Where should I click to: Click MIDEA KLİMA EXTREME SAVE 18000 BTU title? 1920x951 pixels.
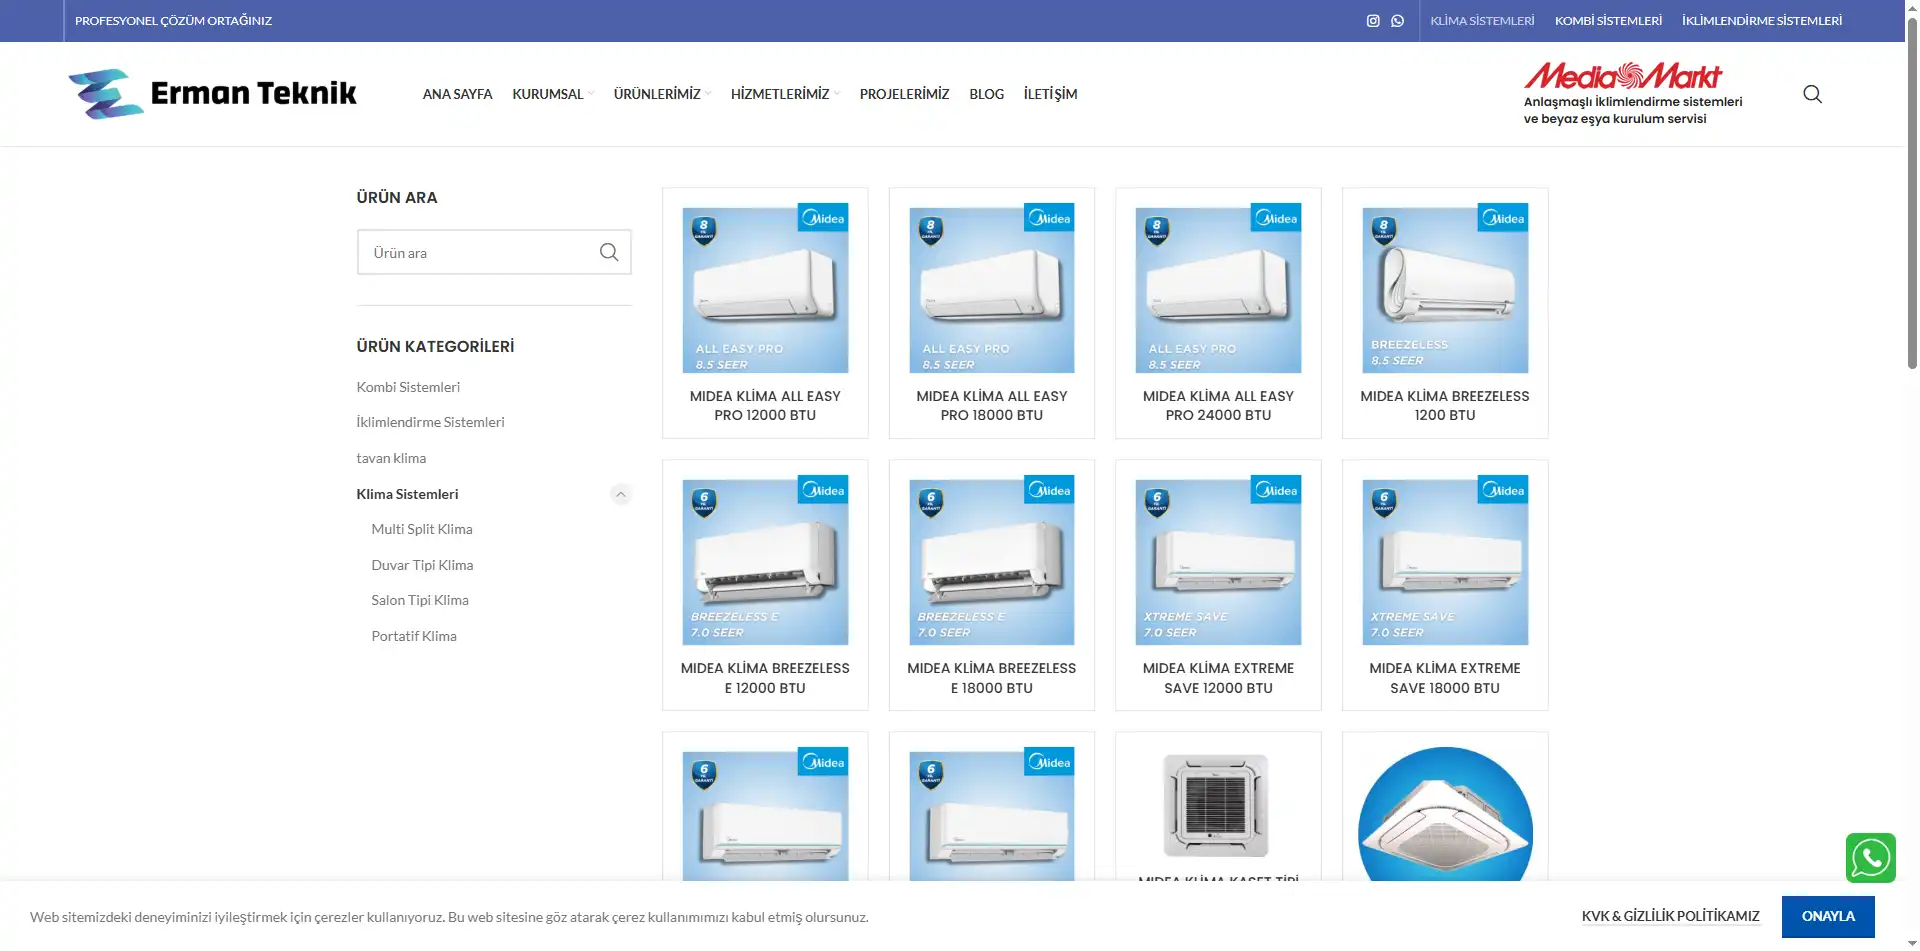point(1445,678)
